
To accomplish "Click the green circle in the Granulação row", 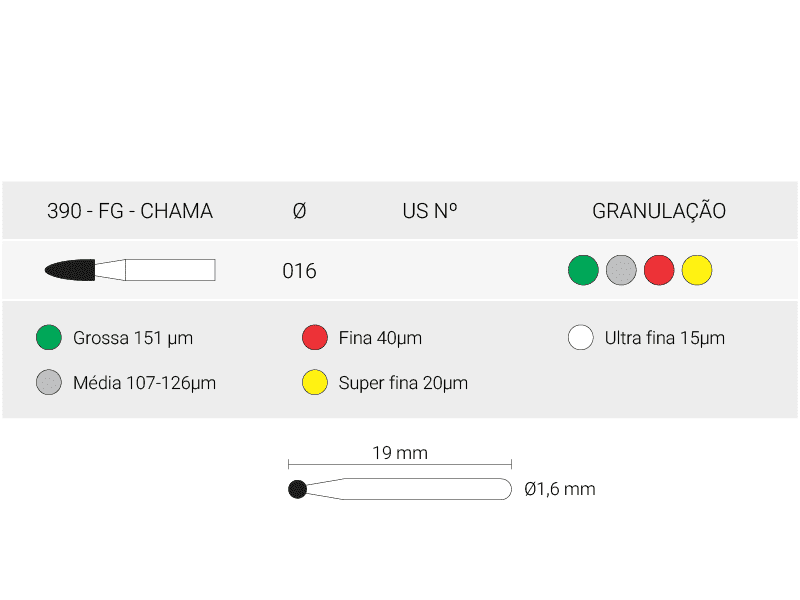I will click(x=583, y=270).
